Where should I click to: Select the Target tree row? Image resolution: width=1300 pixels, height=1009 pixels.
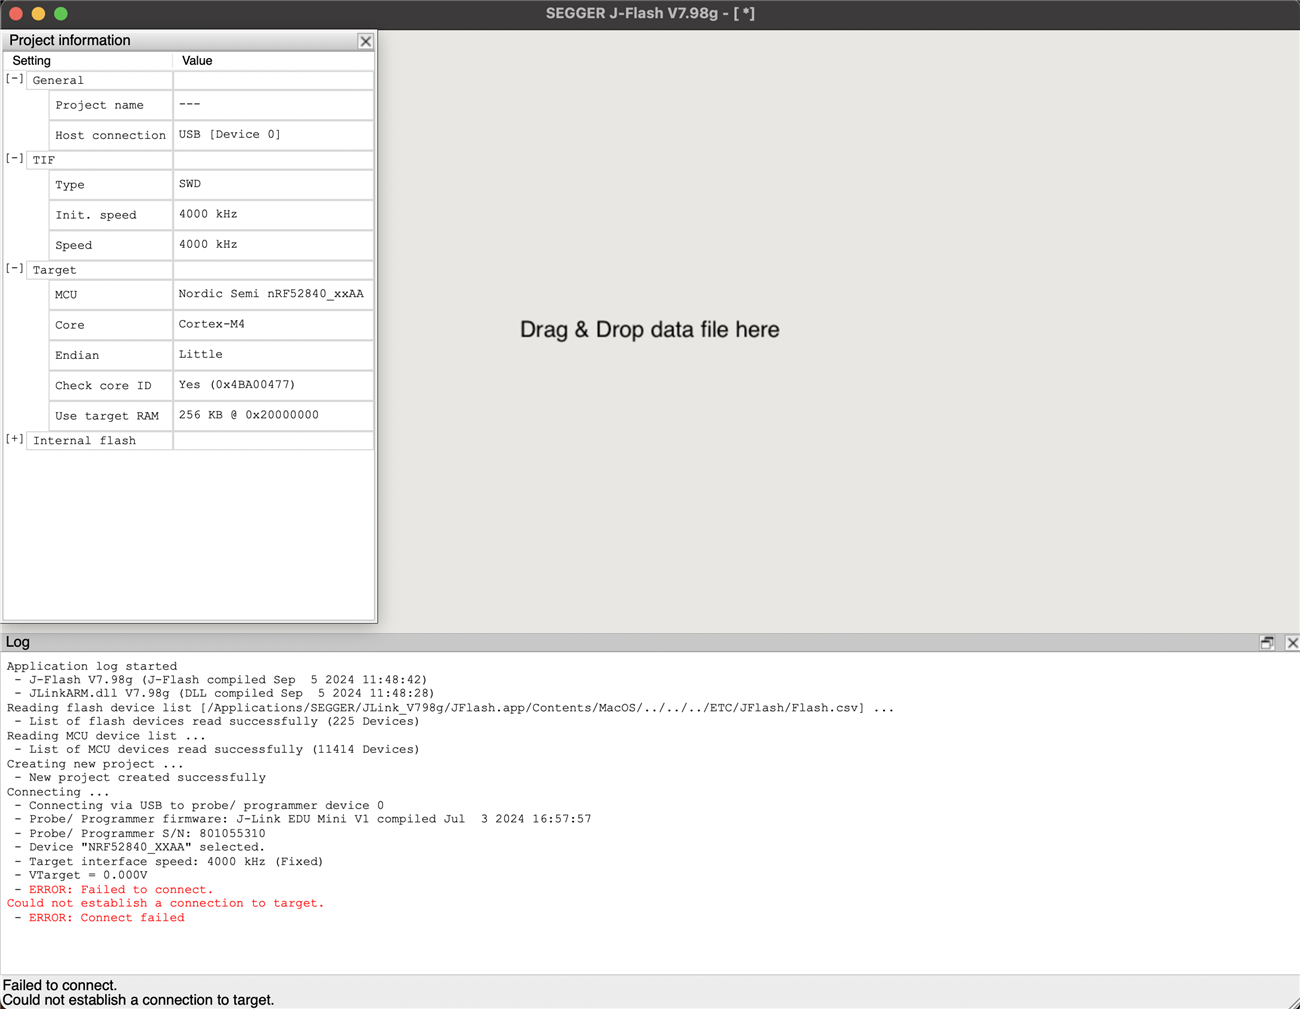pos(200,270)
